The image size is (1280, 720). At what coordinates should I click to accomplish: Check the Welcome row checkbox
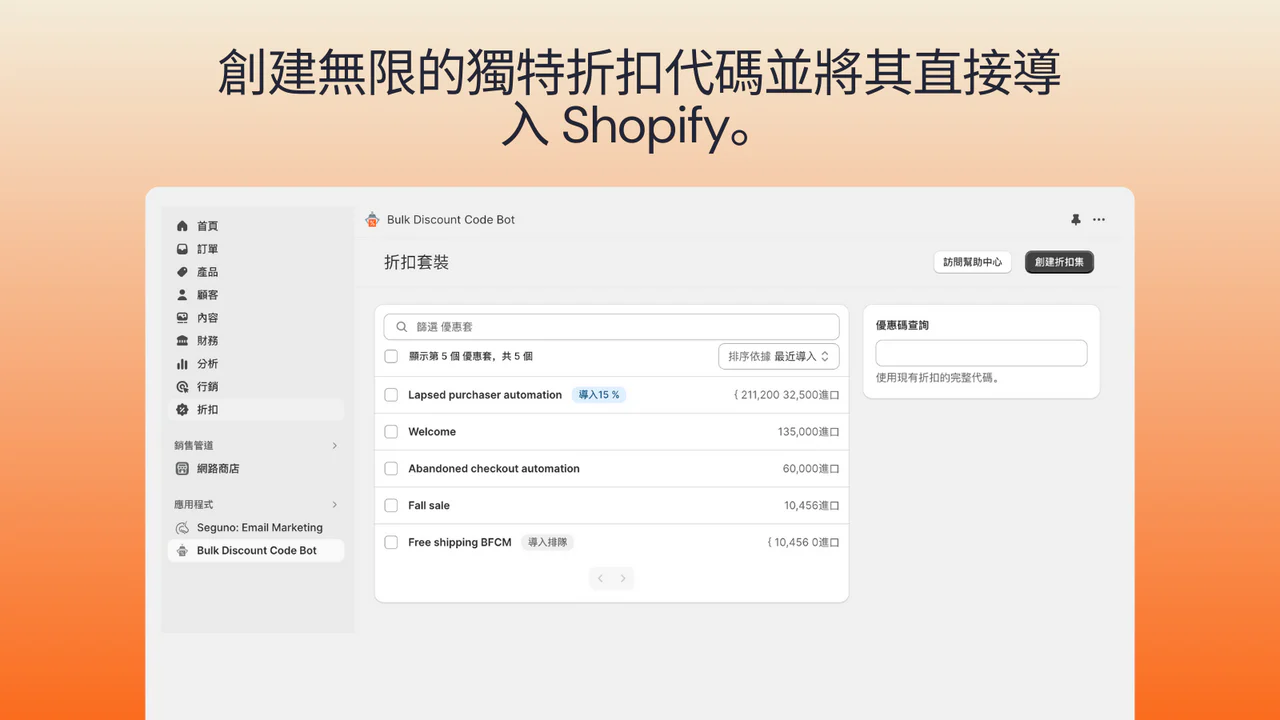pos(391,432)
